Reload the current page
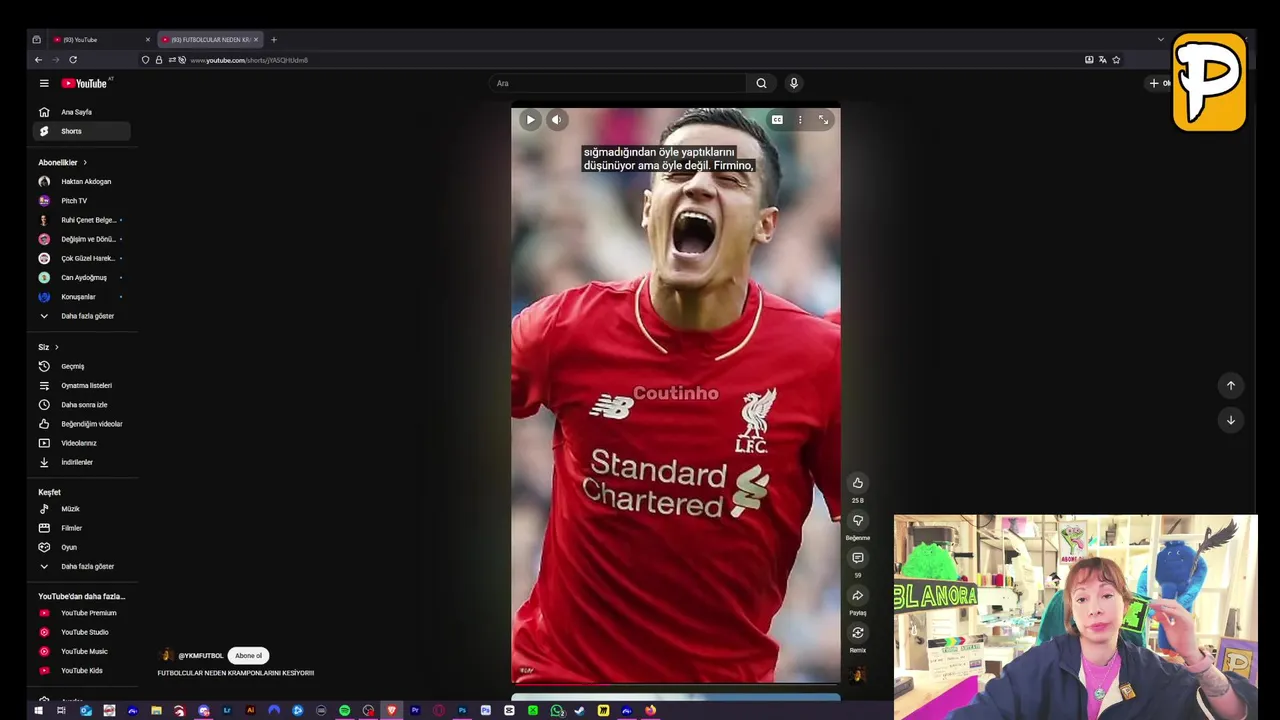This screenshot has width=1280, height=720. point(73,60)
